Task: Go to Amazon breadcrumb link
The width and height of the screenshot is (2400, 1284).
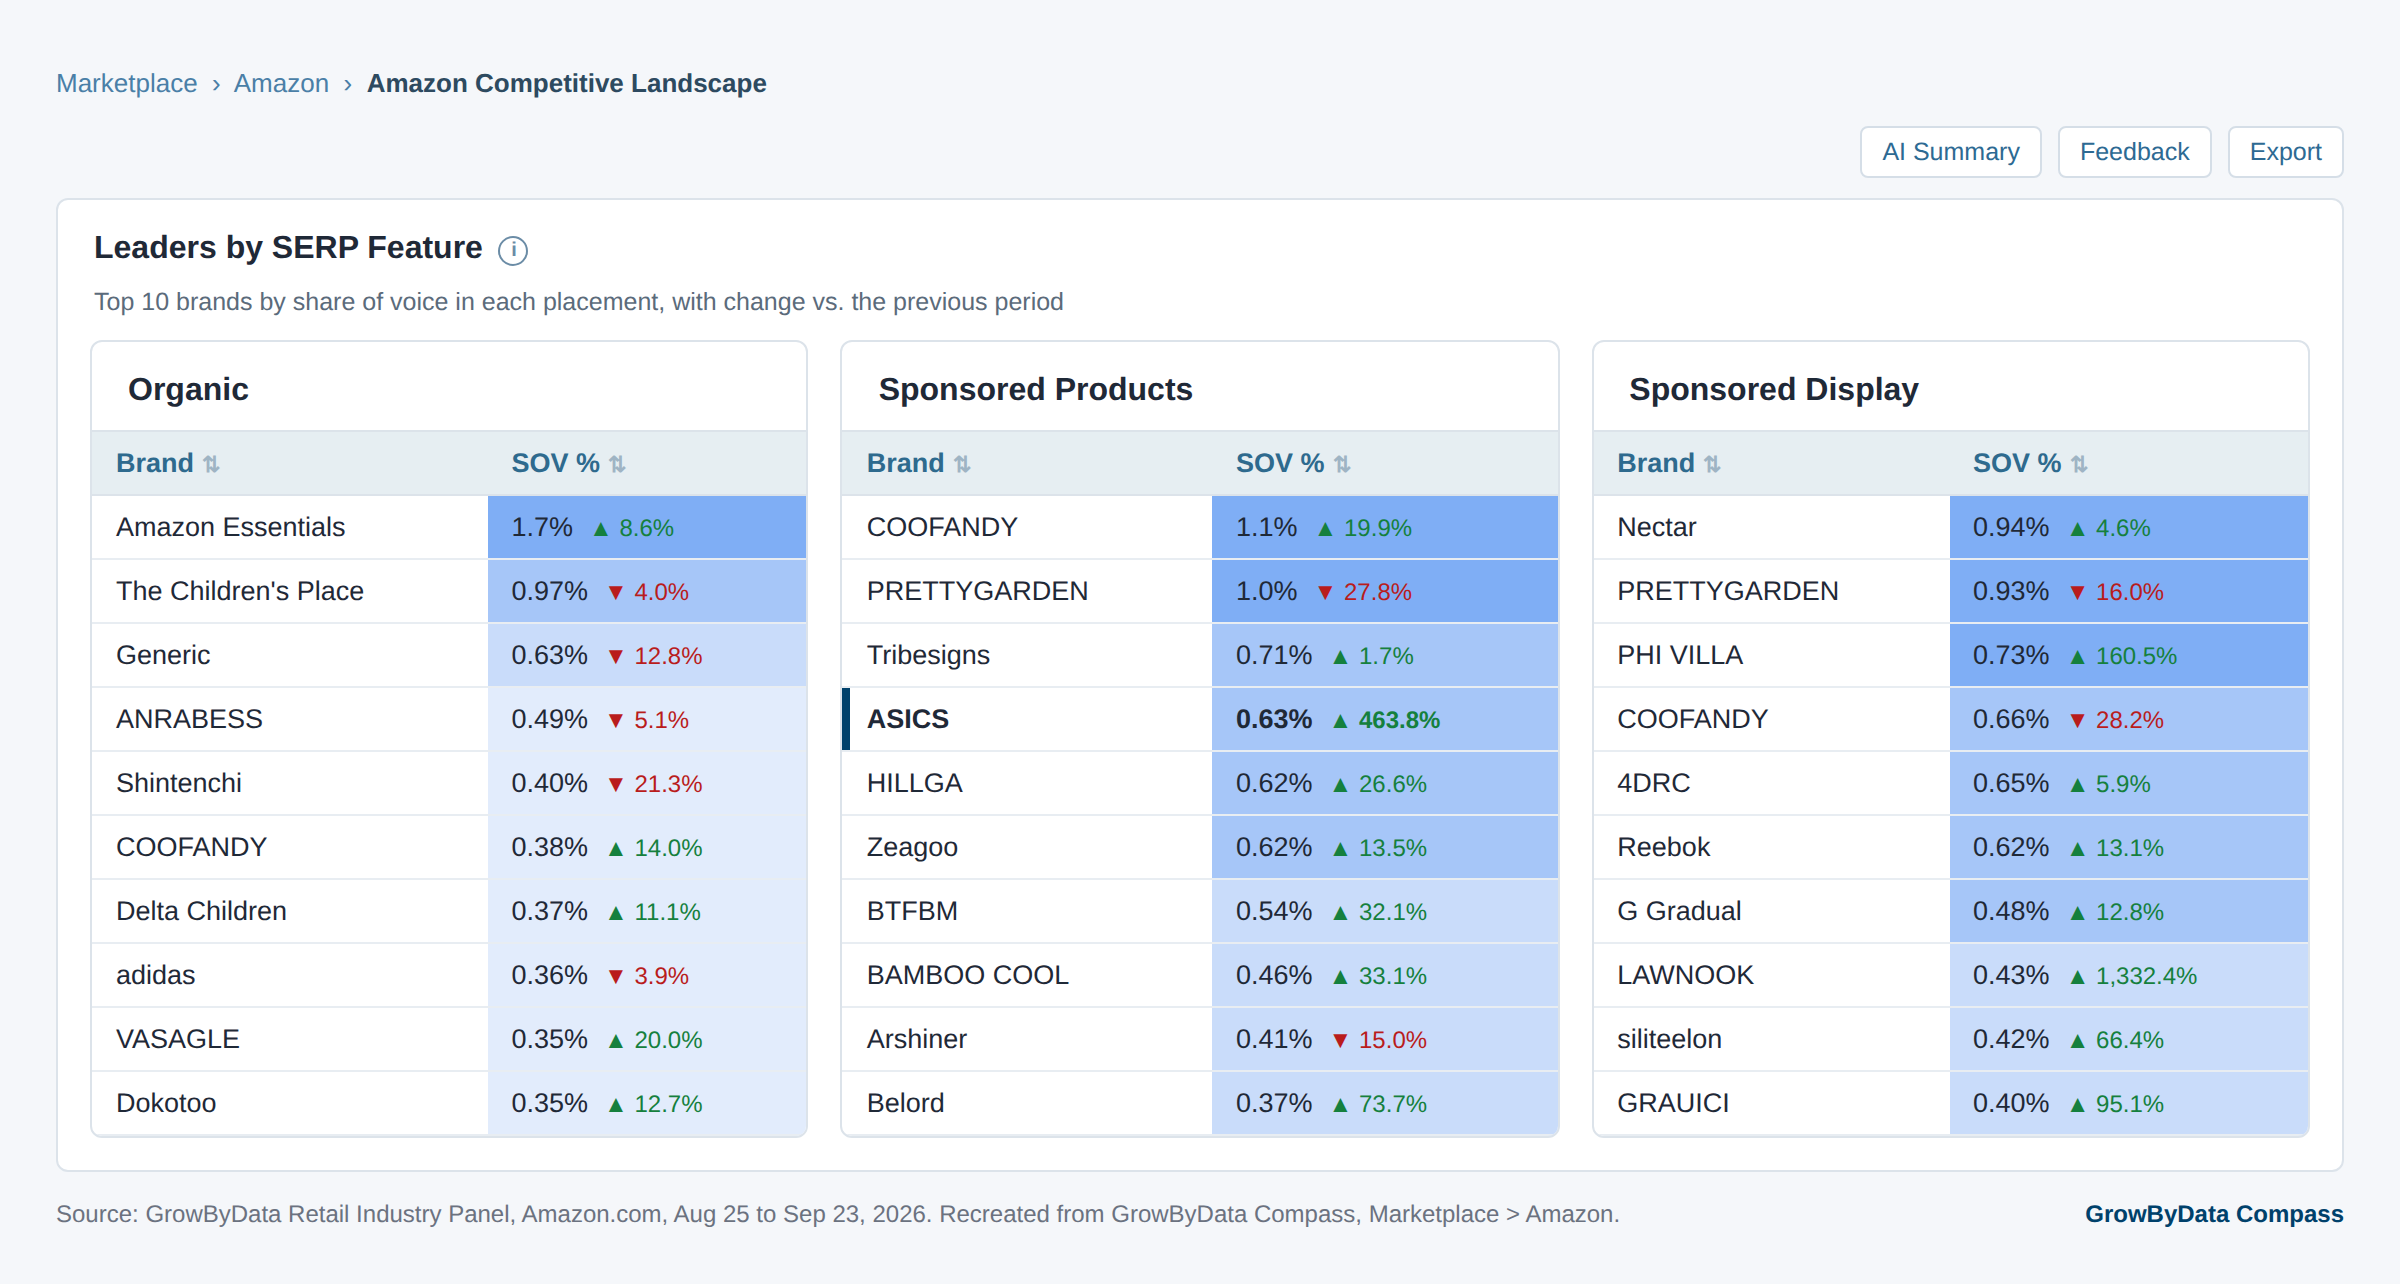Action: tap(281, 83)
